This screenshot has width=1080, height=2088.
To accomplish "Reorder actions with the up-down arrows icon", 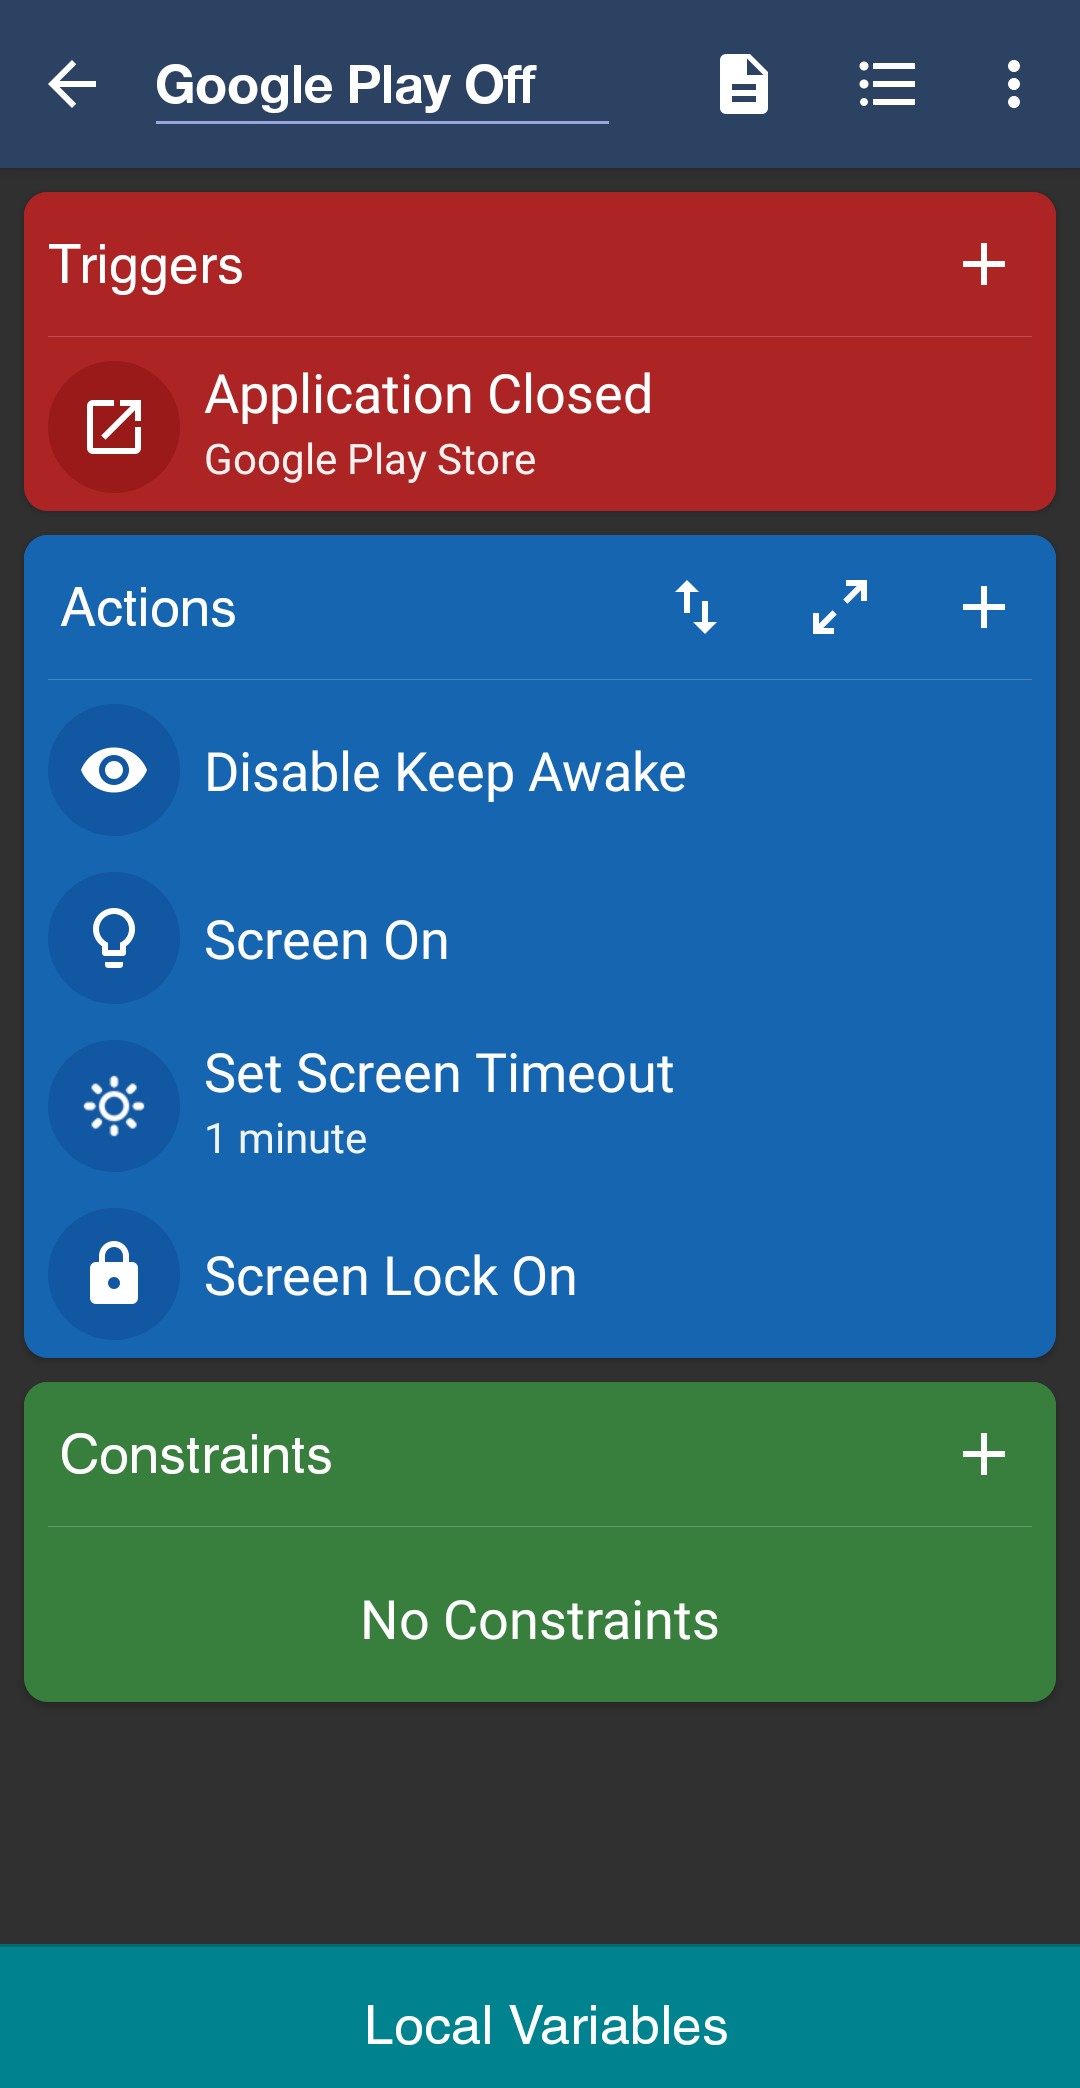I will point(696,607).
